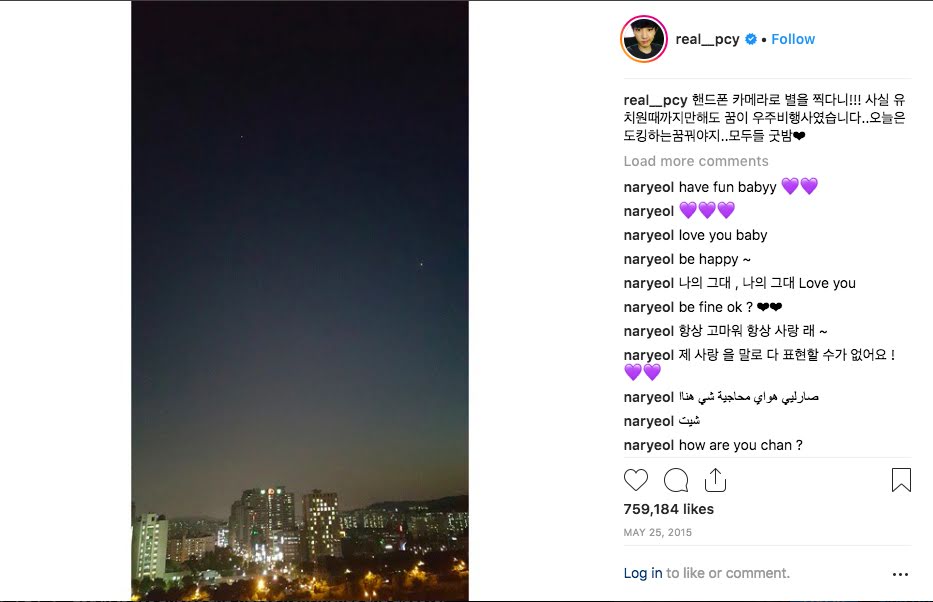Open real__pcy username in the caption

655,100
